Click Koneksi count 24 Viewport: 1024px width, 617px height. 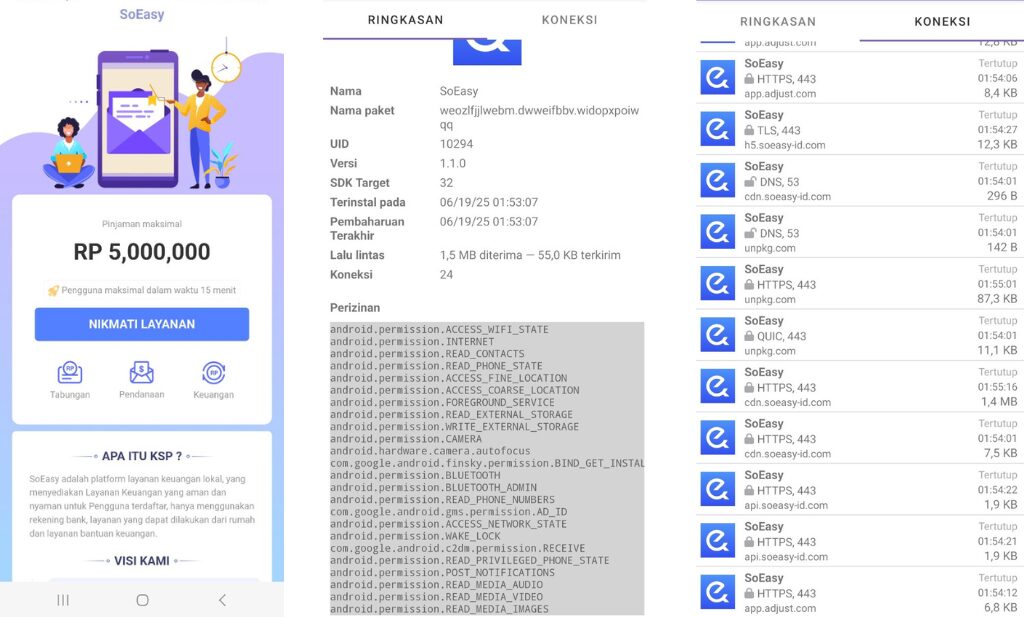tap(446, 275)
